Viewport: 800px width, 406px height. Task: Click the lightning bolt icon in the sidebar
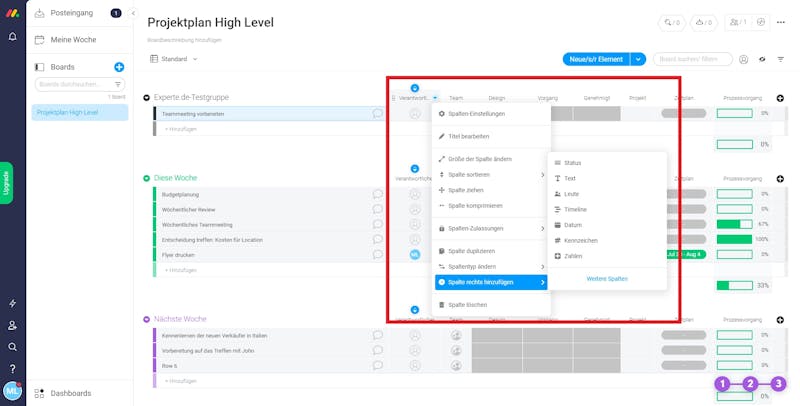click(x=13, y=303)
